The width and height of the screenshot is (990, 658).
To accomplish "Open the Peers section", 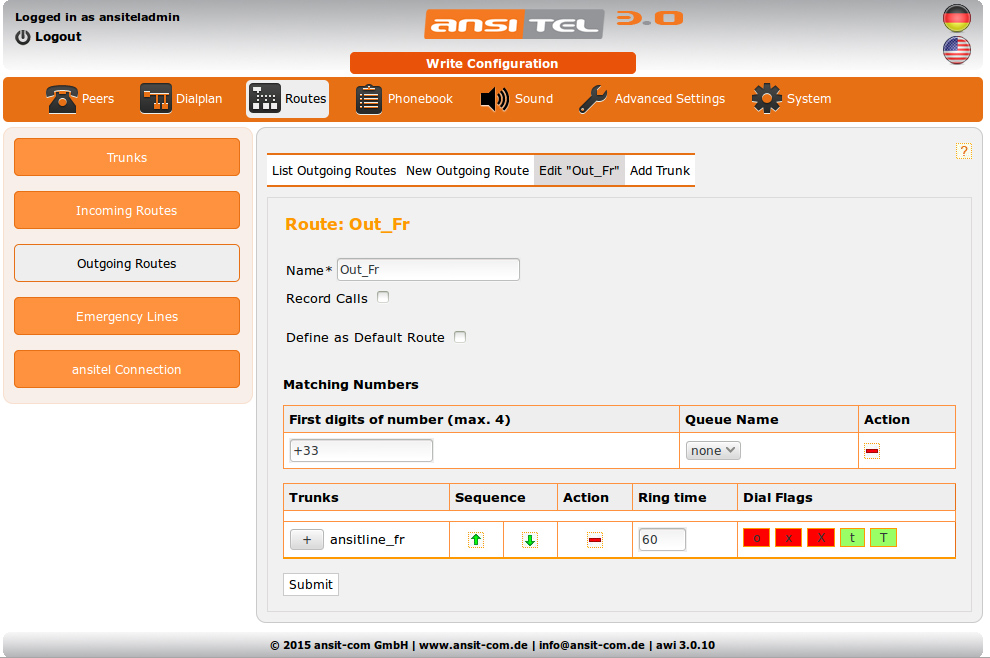I will coord(81,99).
